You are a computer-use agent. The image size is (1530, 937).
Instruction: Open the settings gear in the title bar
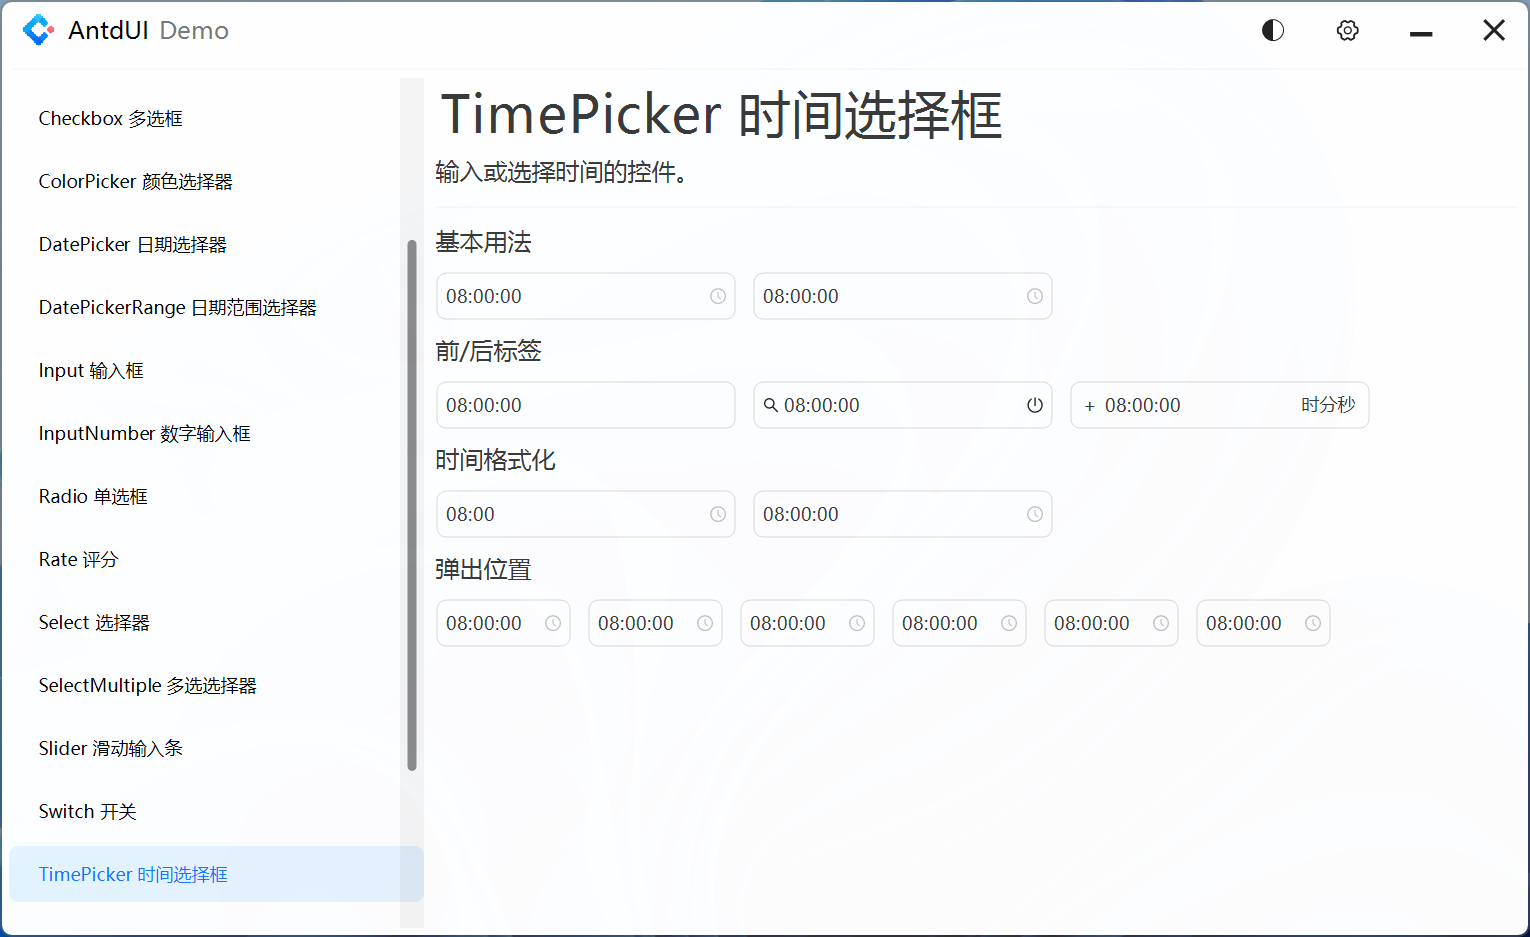coord(1347,30)
